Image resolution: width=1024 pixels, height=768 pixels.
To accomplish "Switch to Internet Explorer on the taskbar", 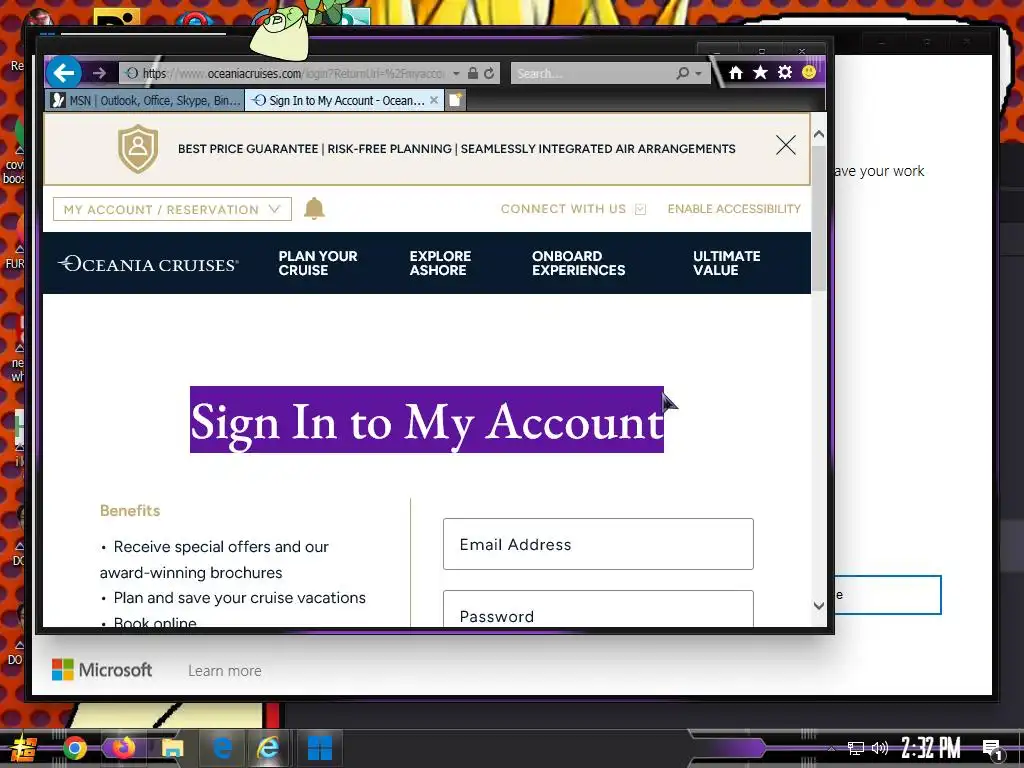I will (x=268, y=748).
